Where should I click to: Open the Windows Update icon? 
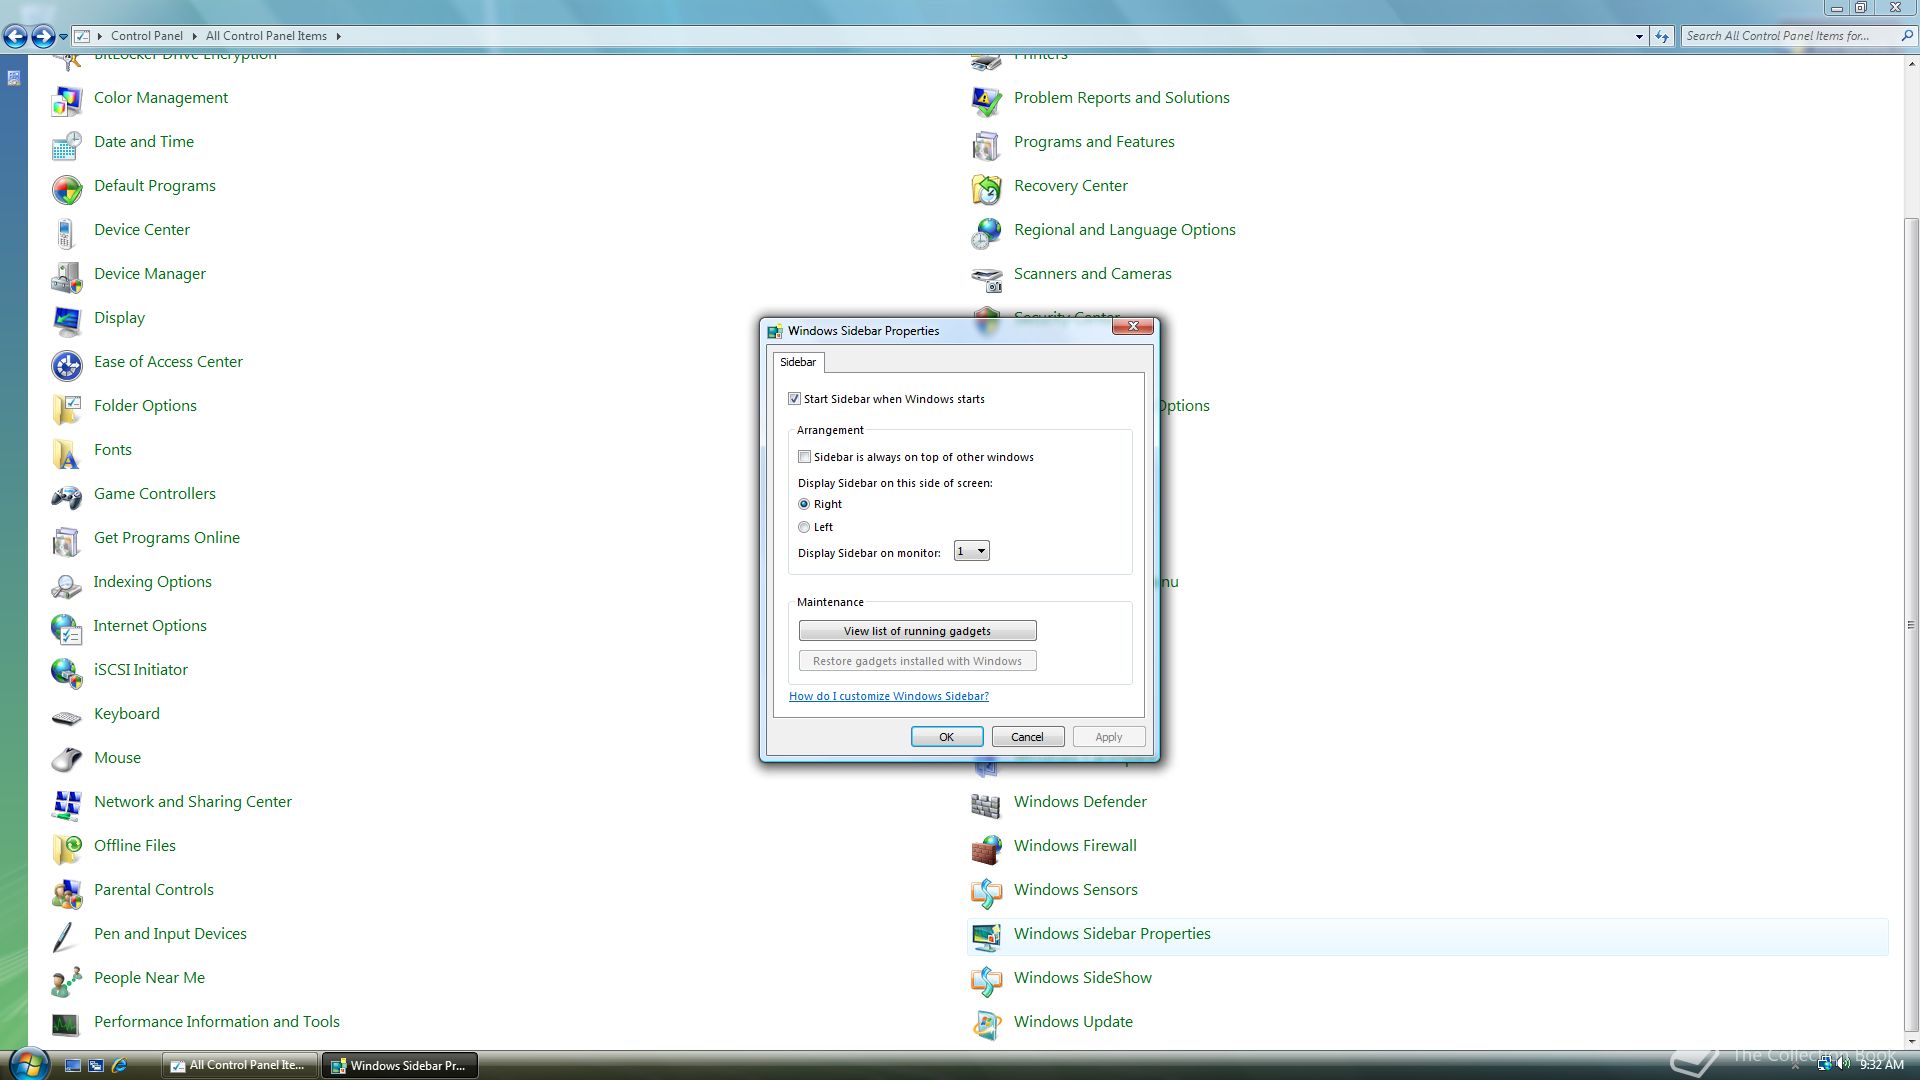click(x=987, y=1024)
